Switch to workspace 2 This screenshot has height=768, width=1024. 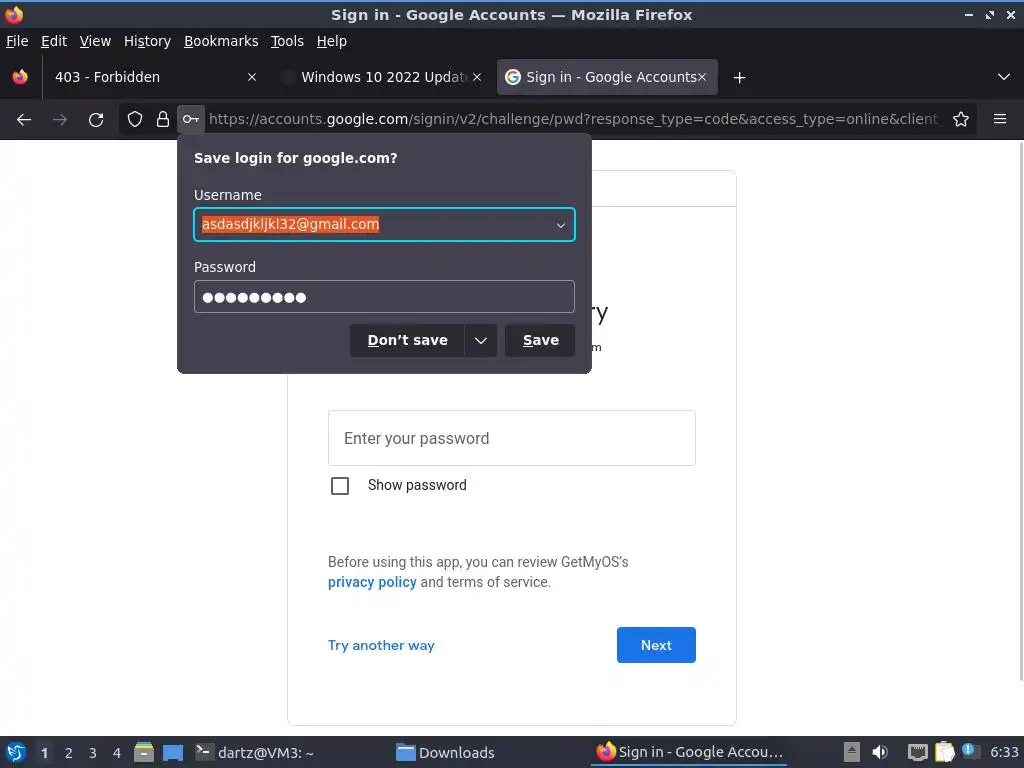coord(69,753)
